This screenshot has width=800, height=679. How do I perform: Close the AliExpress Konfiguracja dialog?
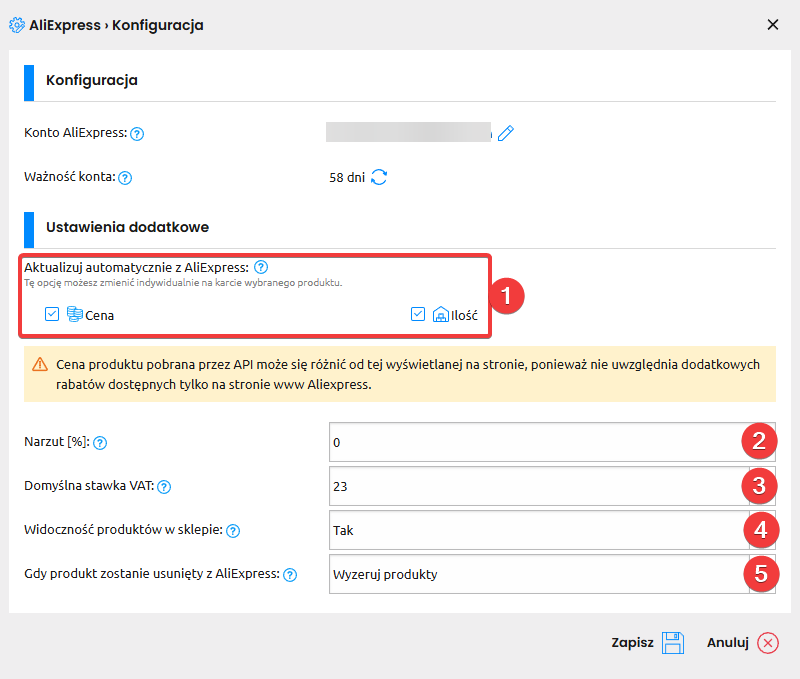[x=773, y=25]
